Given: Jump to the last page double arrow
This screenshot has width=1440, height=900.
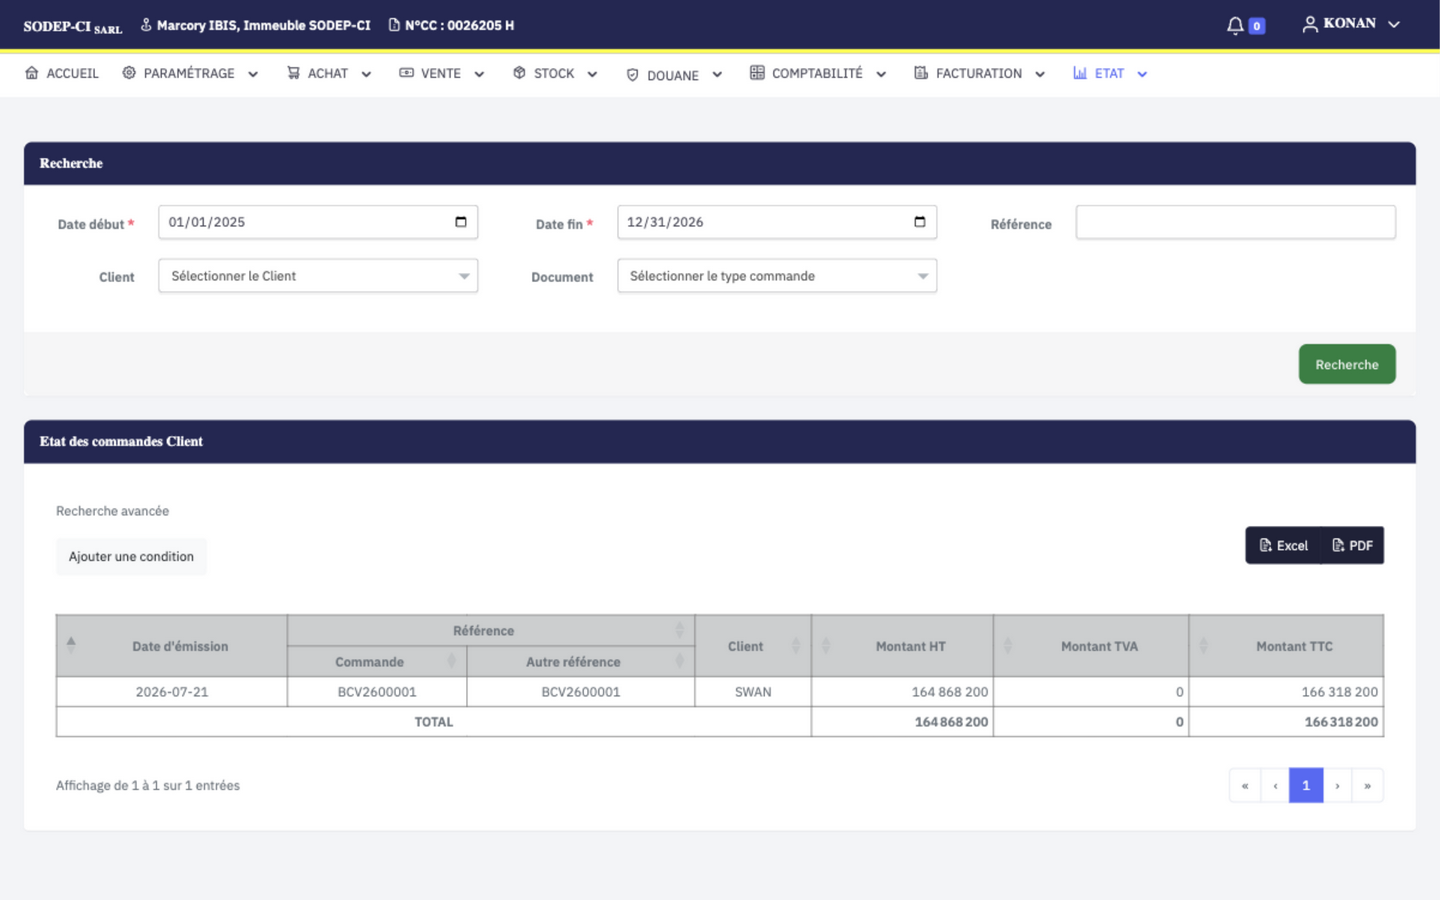Looking at the screenshot, I should point(1367,785).
